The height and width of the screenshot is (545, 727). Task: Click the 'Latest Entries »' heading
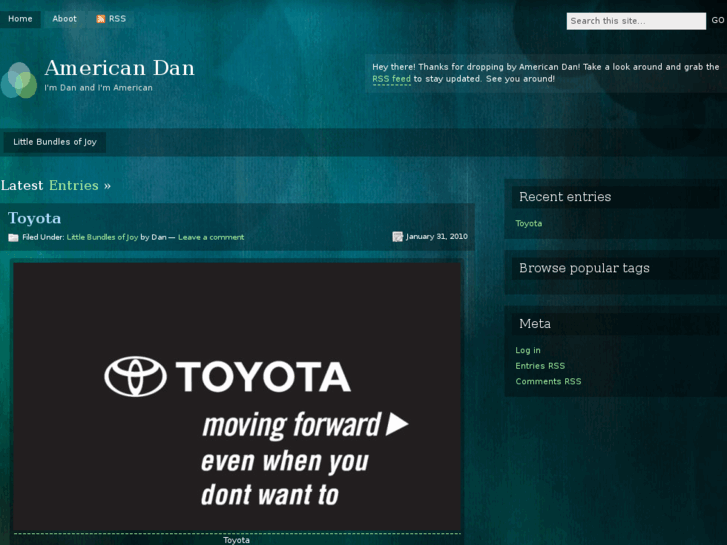coord(56,186)
